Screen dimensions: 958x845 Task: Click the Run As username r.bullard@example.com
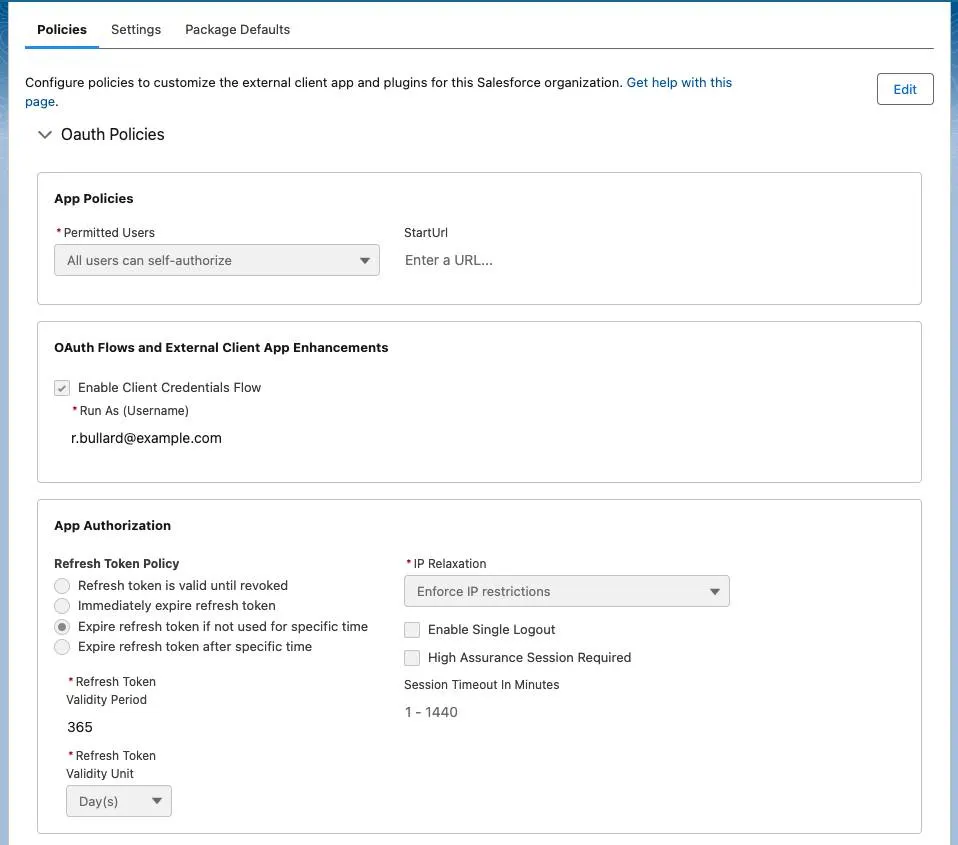point(146,438)
